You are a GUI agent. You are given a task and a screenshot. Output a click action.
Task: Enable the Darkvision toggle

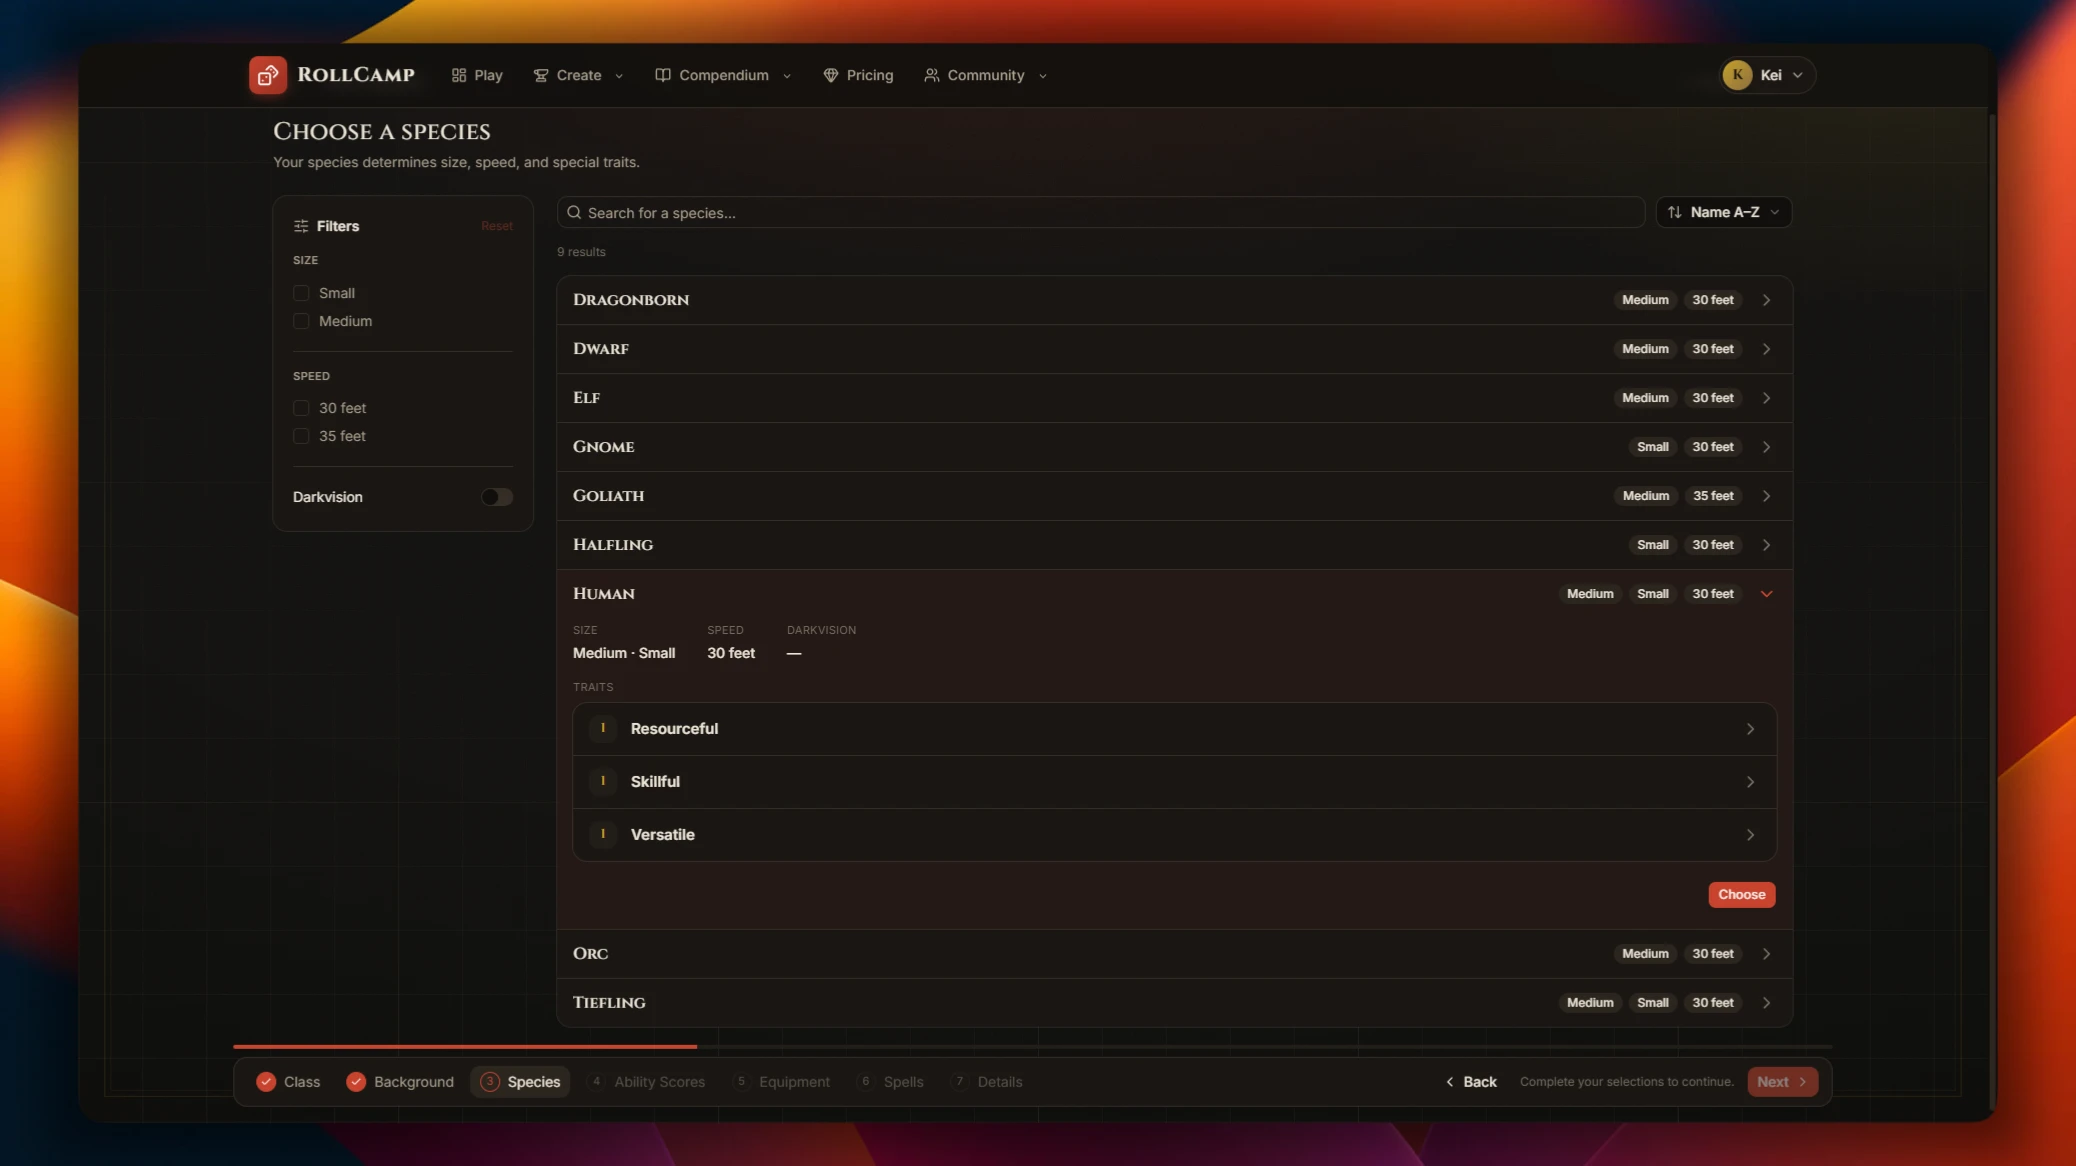(496, 497)
